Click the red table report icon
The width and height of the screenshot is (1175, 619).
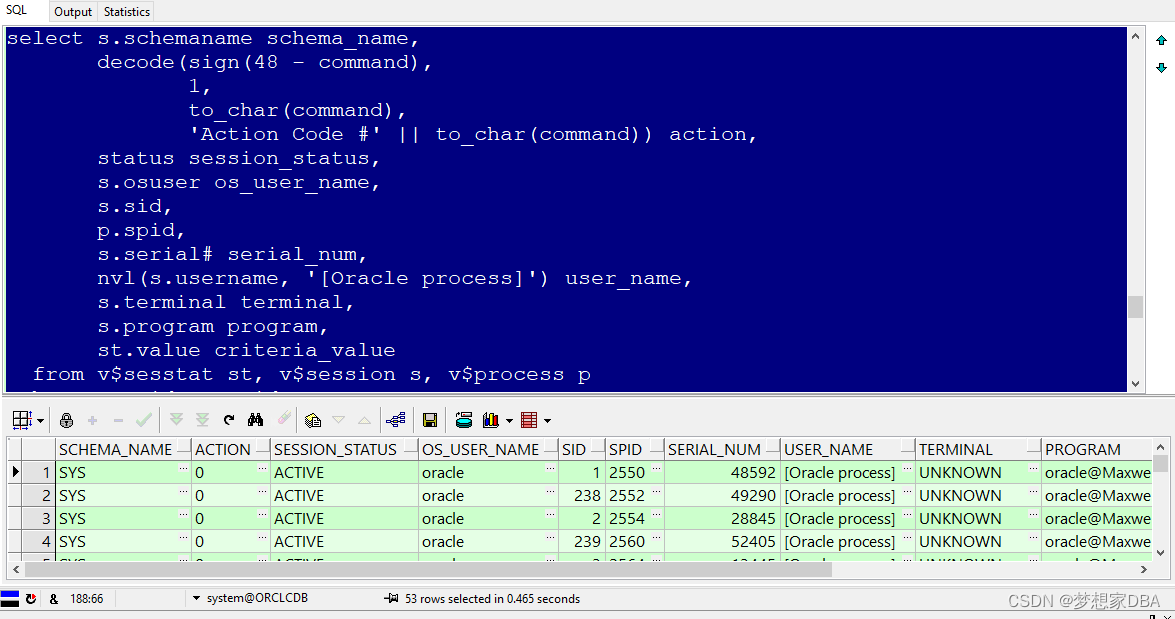[529, 420]
